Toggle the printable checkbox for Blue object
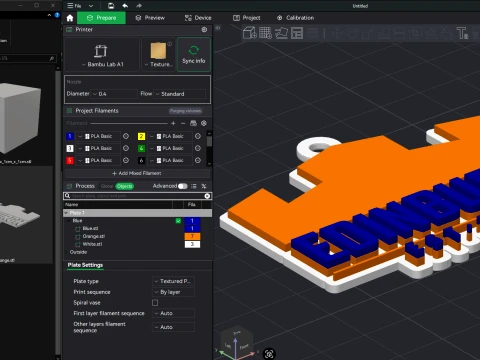480x360 pixels. coord(178,221)
